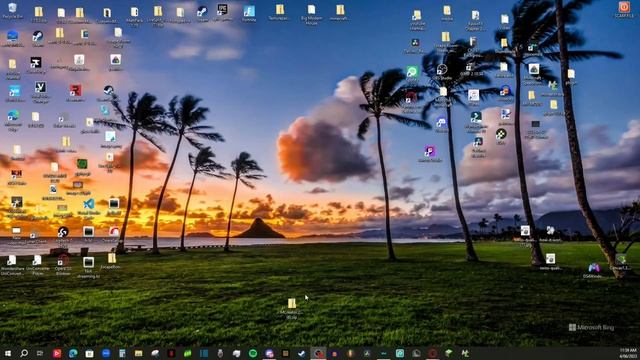Show the taskbar clock and date

pyautogui.click(x=628, y=353)
